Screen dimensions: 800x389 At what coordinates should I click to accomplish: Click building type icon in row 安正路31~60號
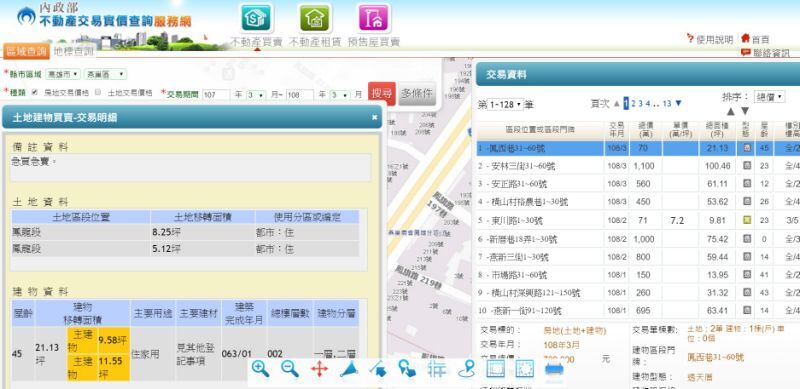coord(747,184)
